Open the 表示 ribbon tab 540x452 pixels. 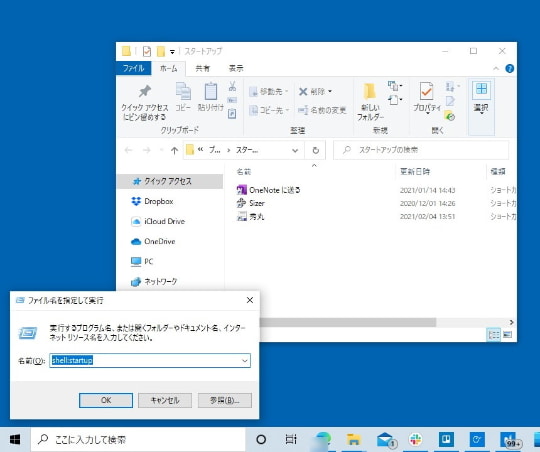click(236, 68)
